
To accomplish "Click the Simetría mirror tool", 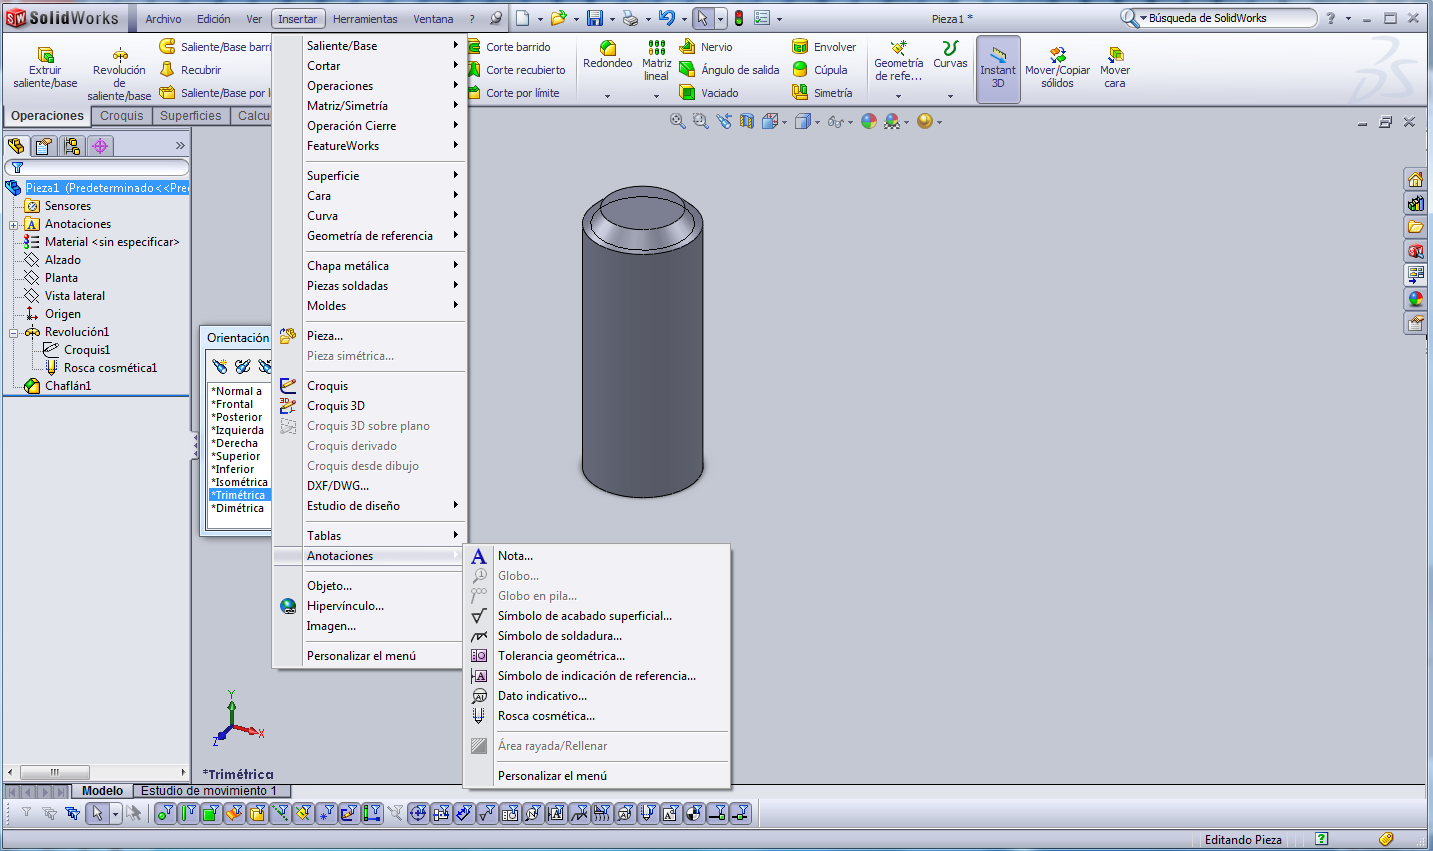I will point(822,93).
